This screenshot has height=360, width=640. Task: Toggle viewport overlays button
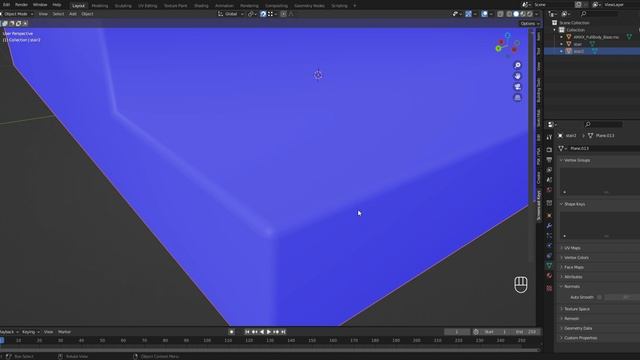pos(484,14)
